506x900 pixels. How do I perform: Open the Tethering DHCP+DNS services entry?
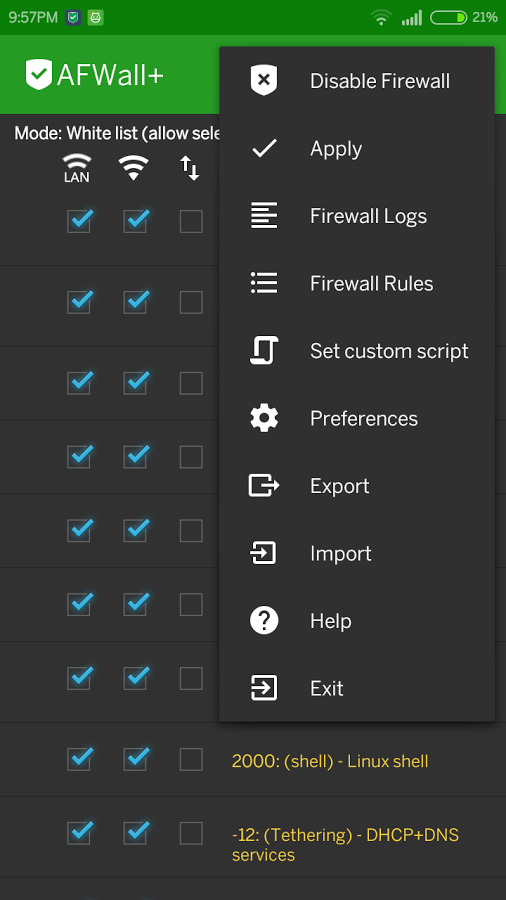345,845
